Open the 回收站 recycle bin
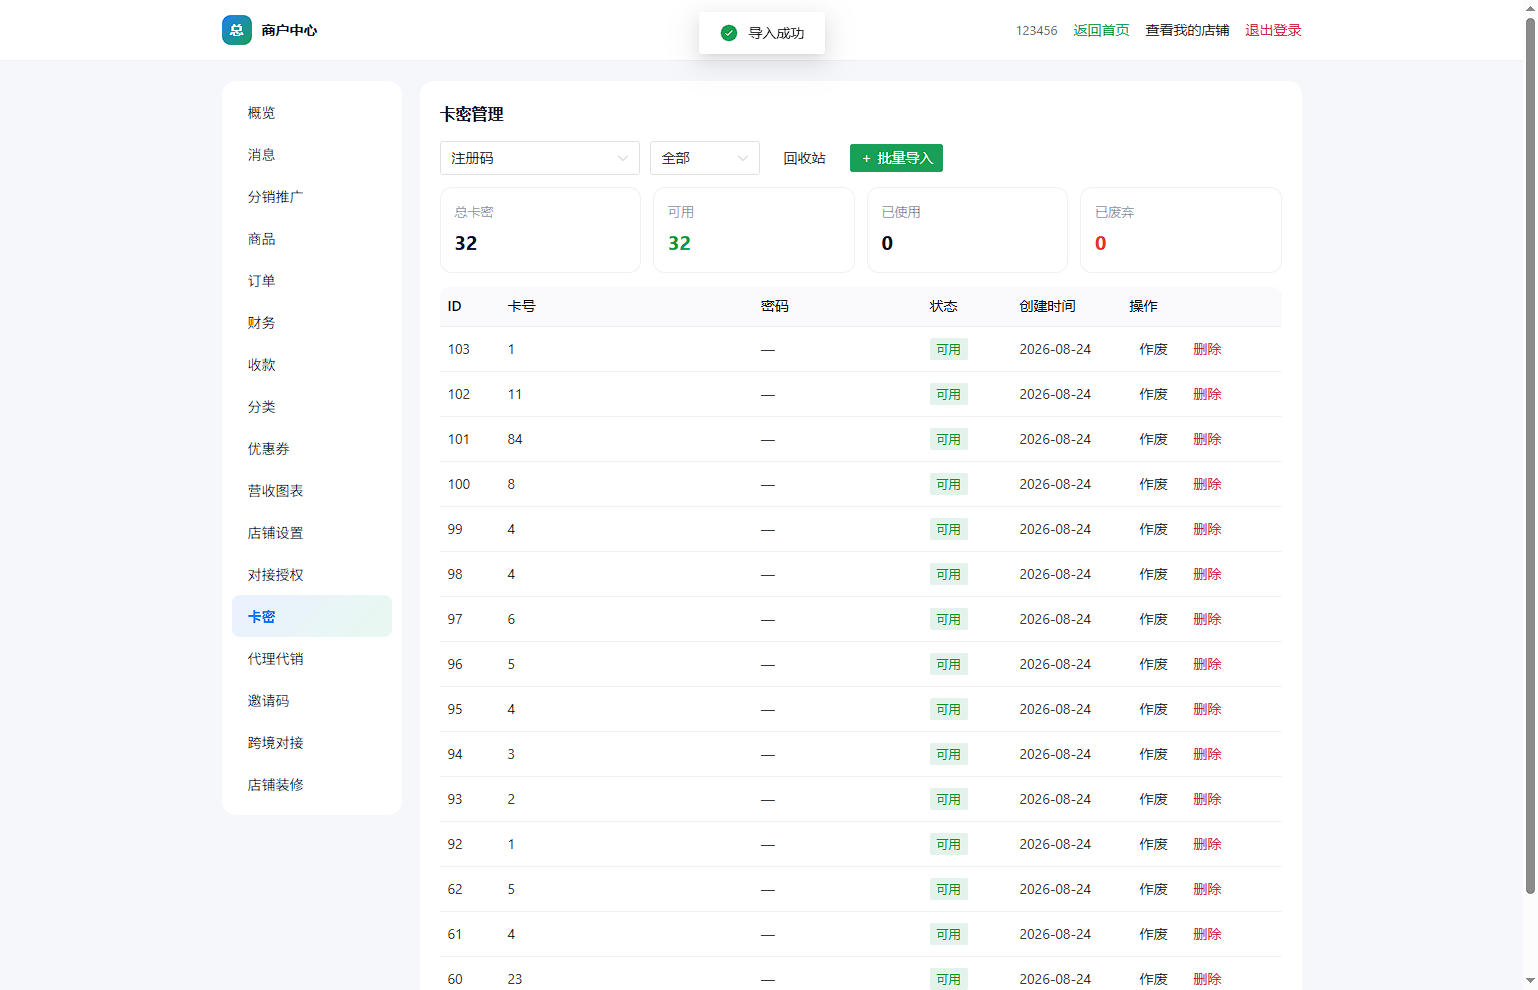Image resolution: width=1538 pixels, height=990 pixels. [804, 158]
